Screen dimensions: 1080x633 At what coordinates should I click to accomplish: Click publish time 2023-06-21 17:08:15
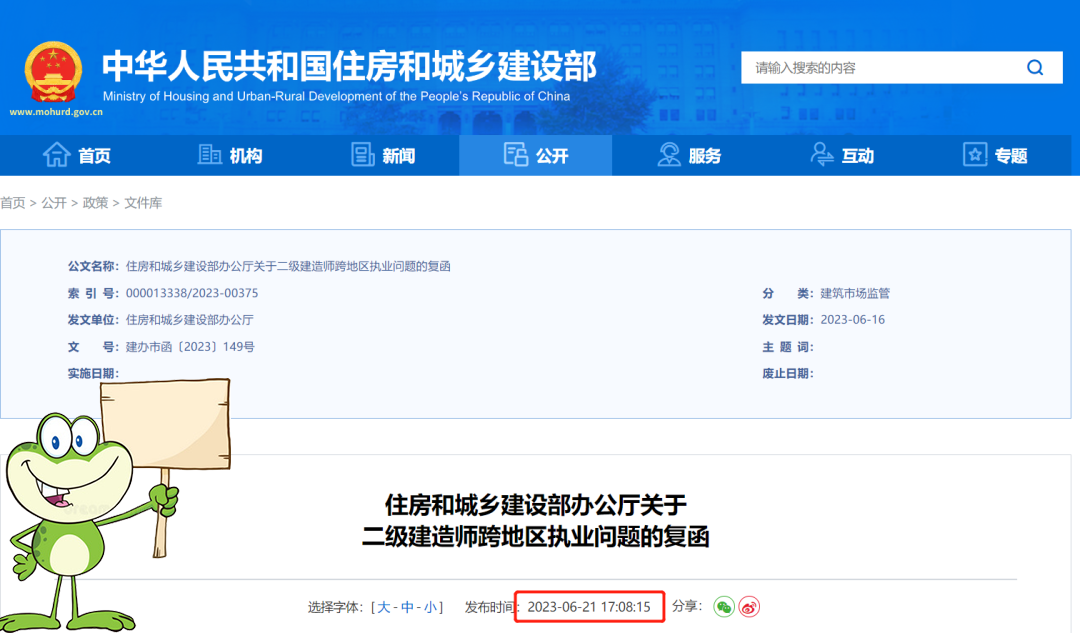[x=589, y=607]
